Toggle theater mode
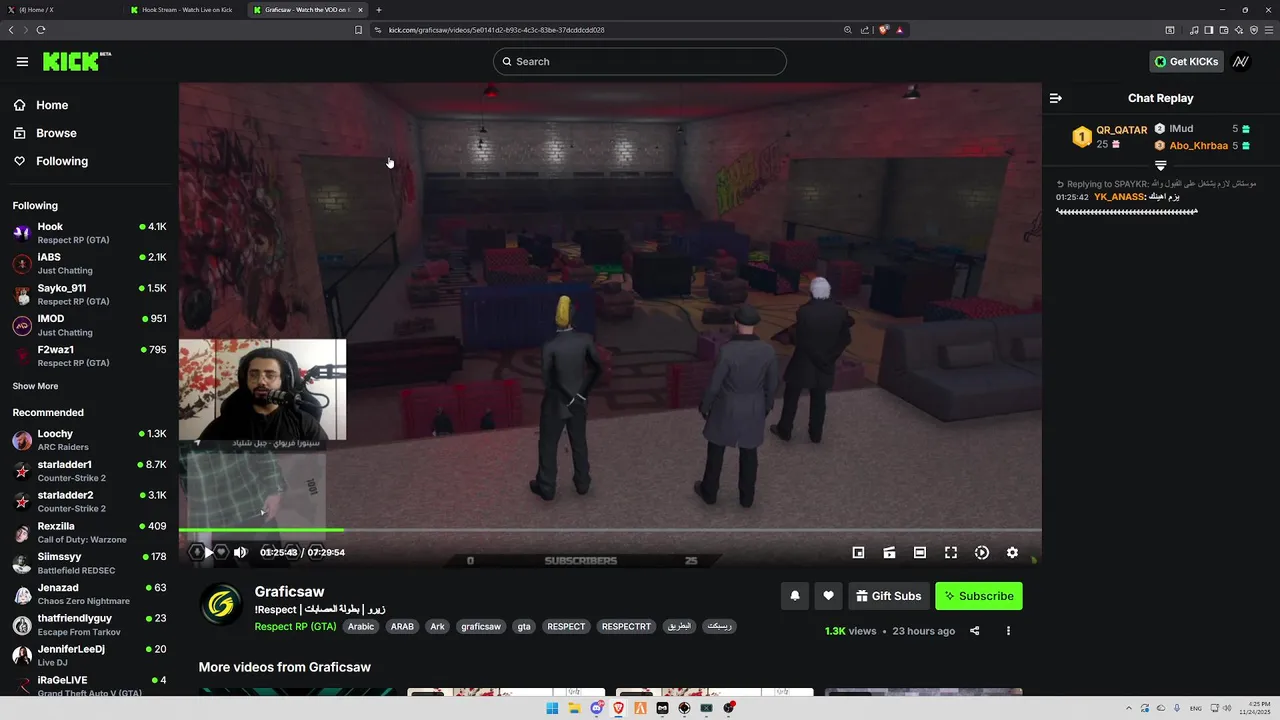The height and width of the screenshot is (720, 1280). [x=920, y=552]
